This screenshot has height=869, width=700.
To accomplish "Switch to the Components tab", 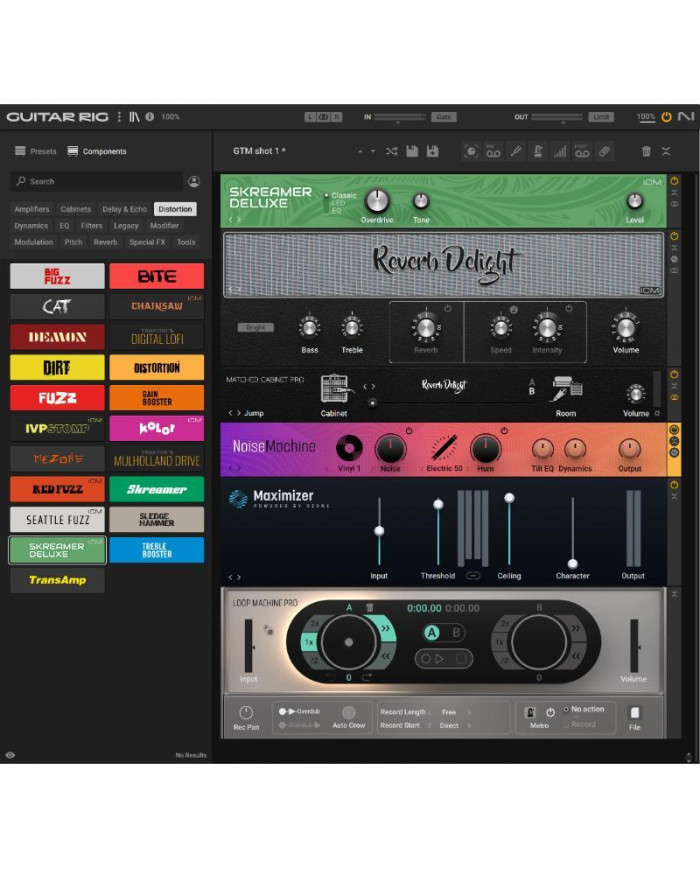I will click(x=97, y=151).
